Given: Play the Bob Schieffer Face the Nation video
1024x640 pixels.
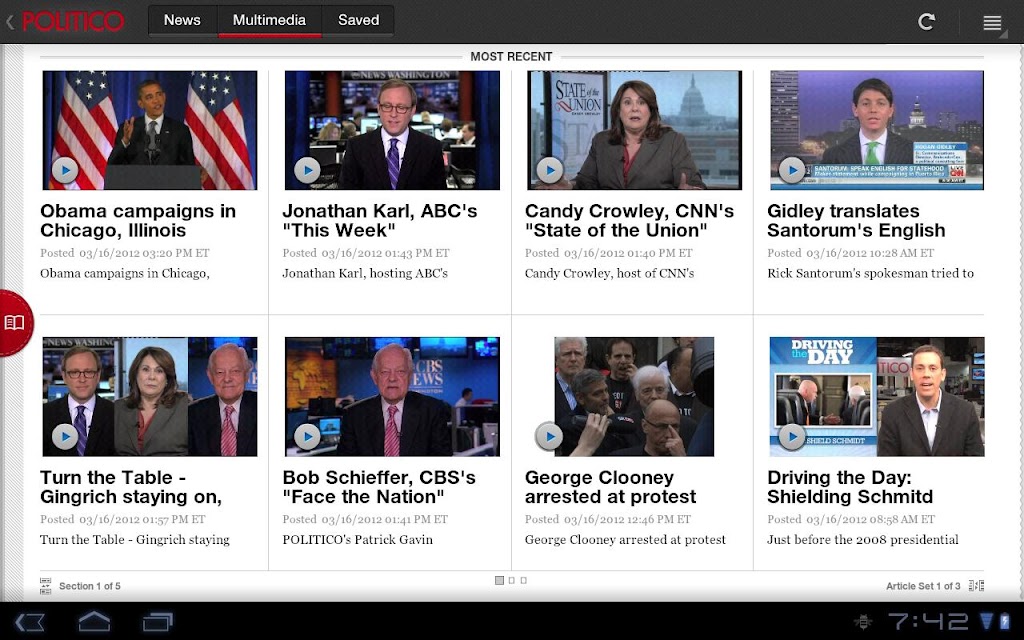Looking at the screenshot, I should coord(307,436).
